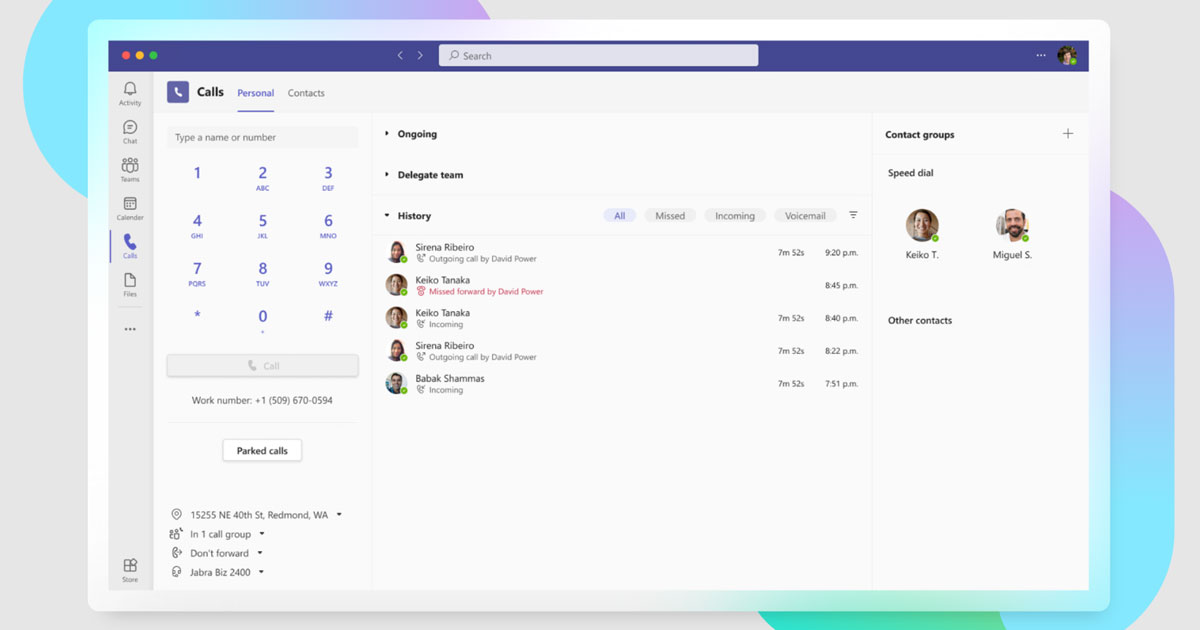Click Miguel S. speed dial avatar
The image size is (1200, 630).
1012,225
